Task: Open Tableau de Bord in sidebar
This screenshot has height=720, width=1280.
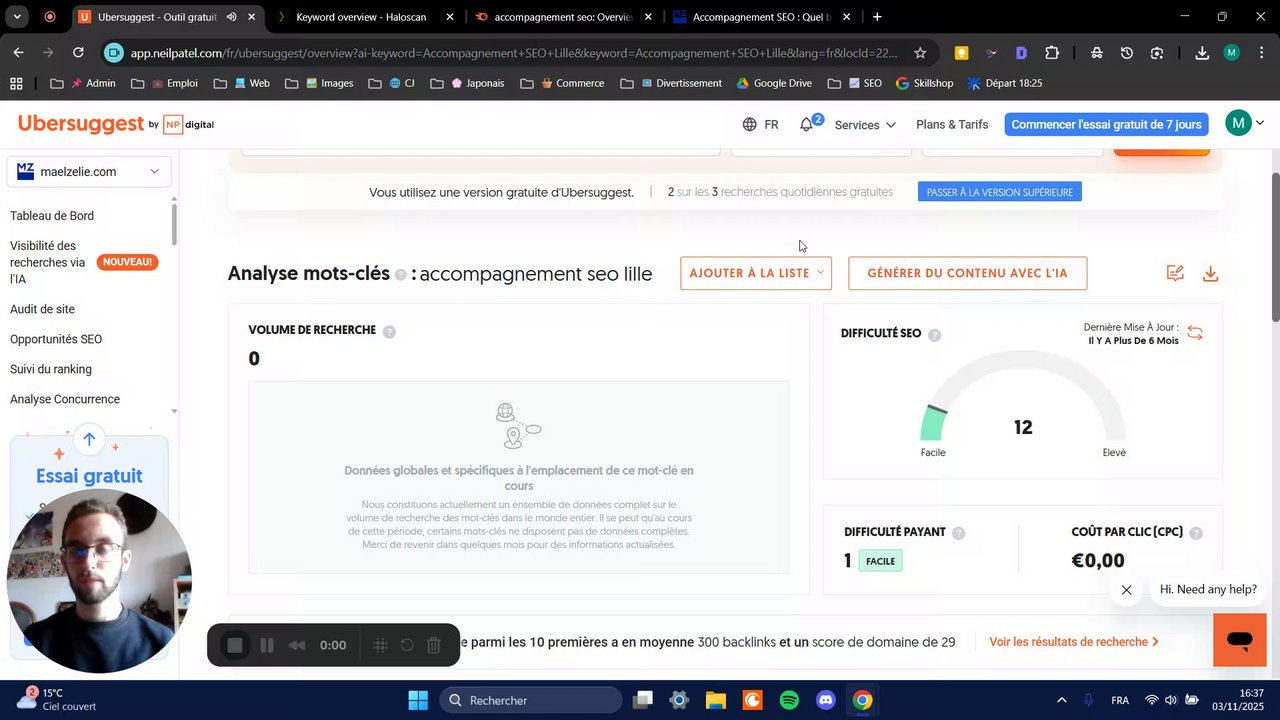Action: [x=52, y=216]
